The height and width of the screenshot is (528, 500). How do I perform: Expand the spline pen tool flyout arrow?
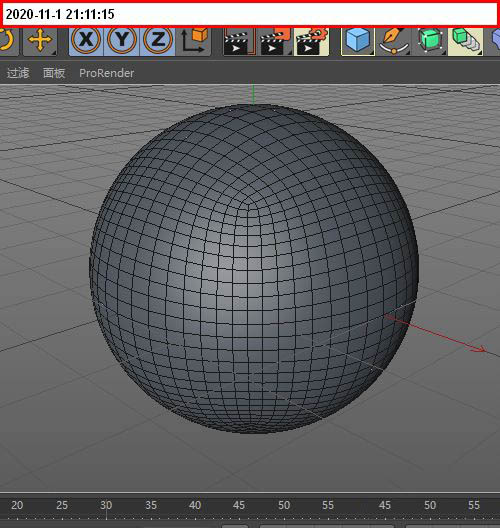[408, 53]
